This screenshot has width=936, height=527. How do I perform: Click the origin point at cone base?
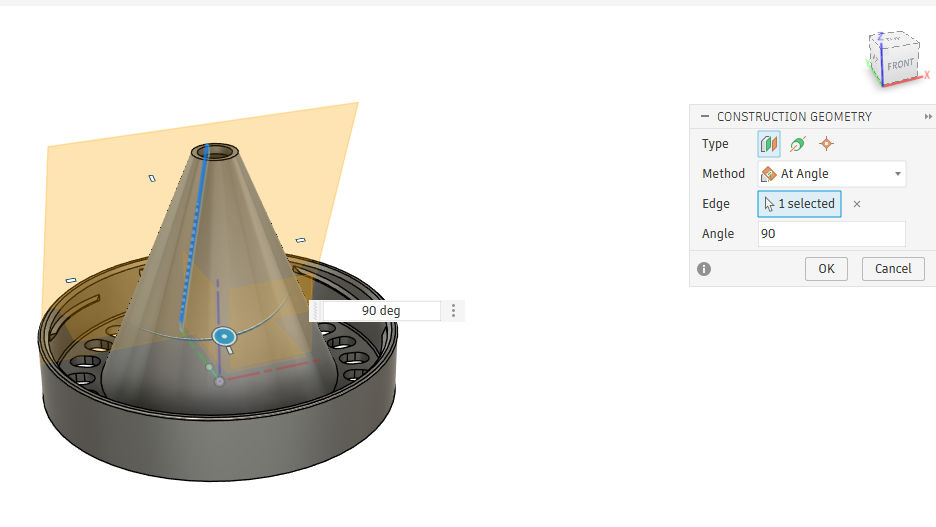pos(219,381)
